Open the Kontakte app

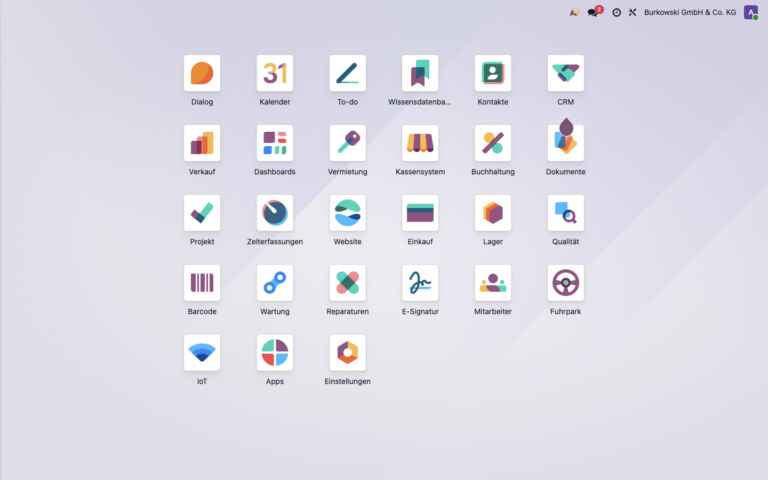(x=493, y=73)
